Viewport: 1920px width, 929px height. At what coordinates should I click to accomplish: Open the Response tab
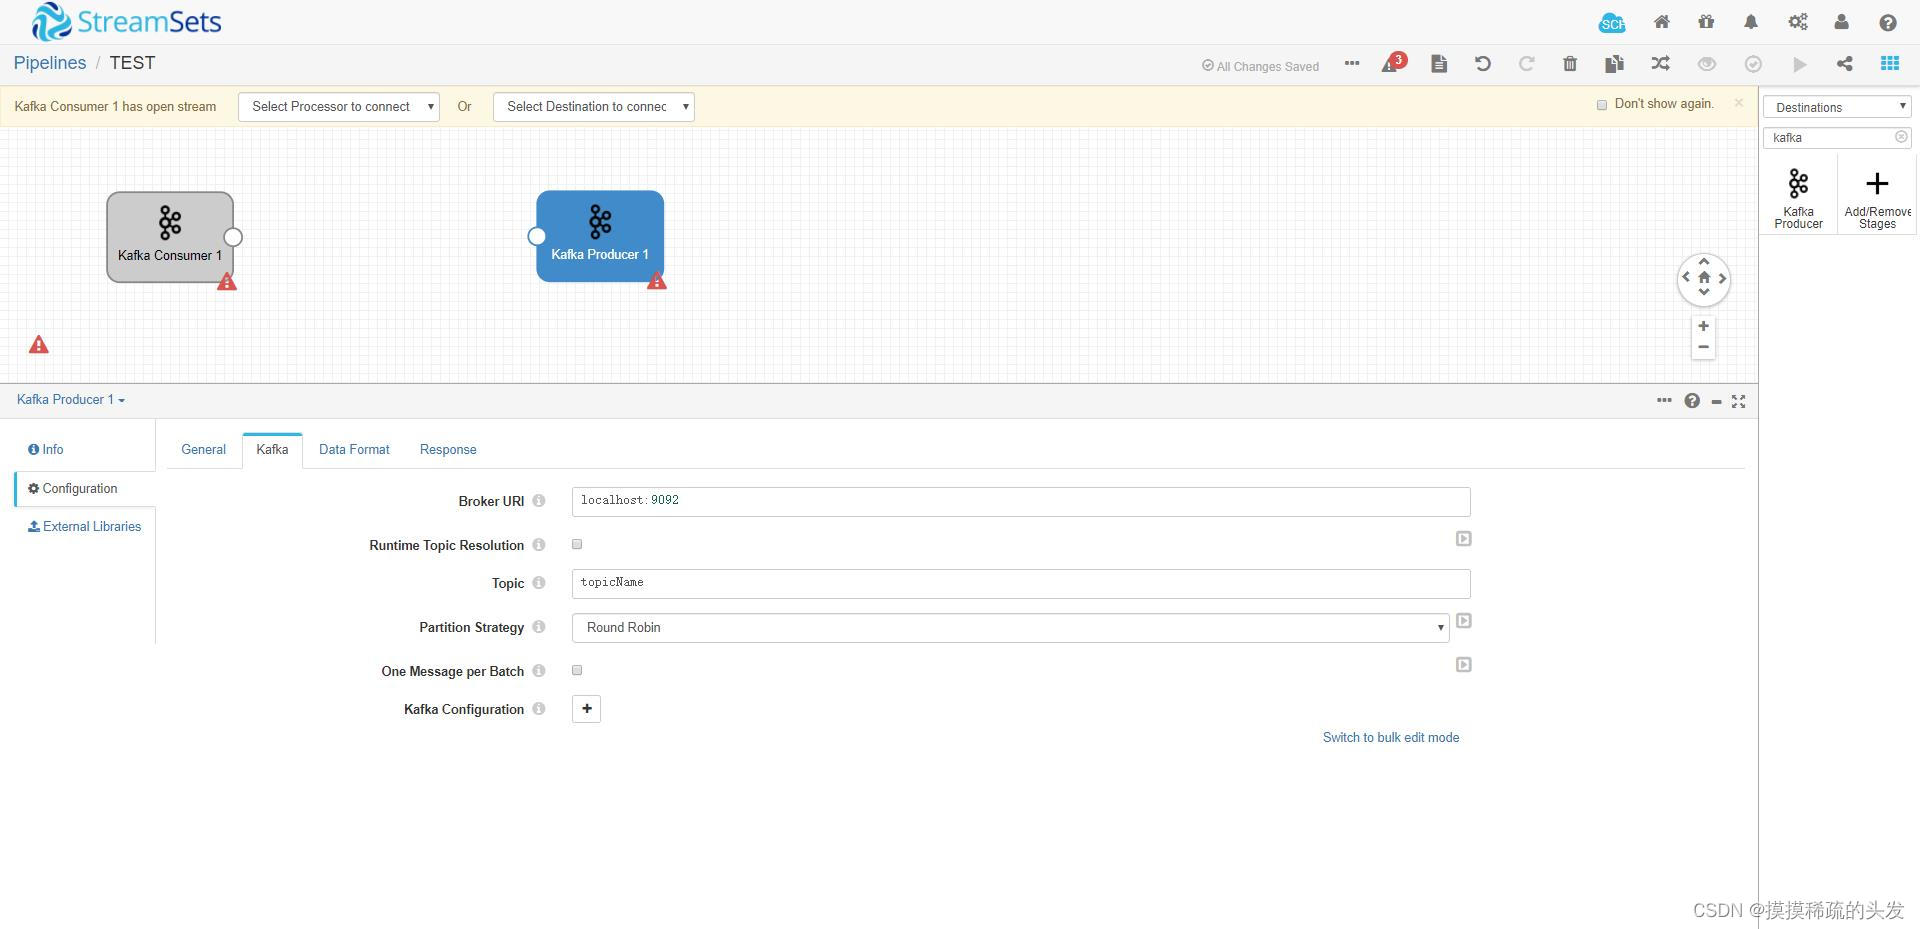click(x=447, y=449)
